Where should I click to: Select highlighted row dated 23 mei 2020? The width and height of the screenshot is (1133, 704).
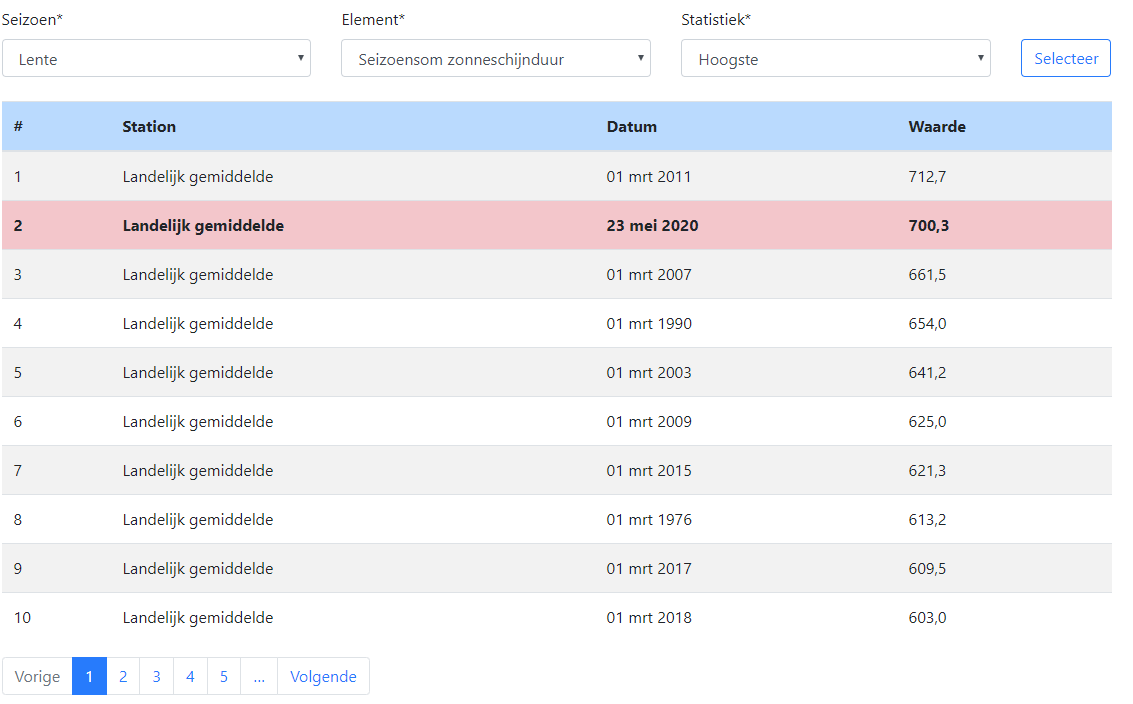[556, 226]
